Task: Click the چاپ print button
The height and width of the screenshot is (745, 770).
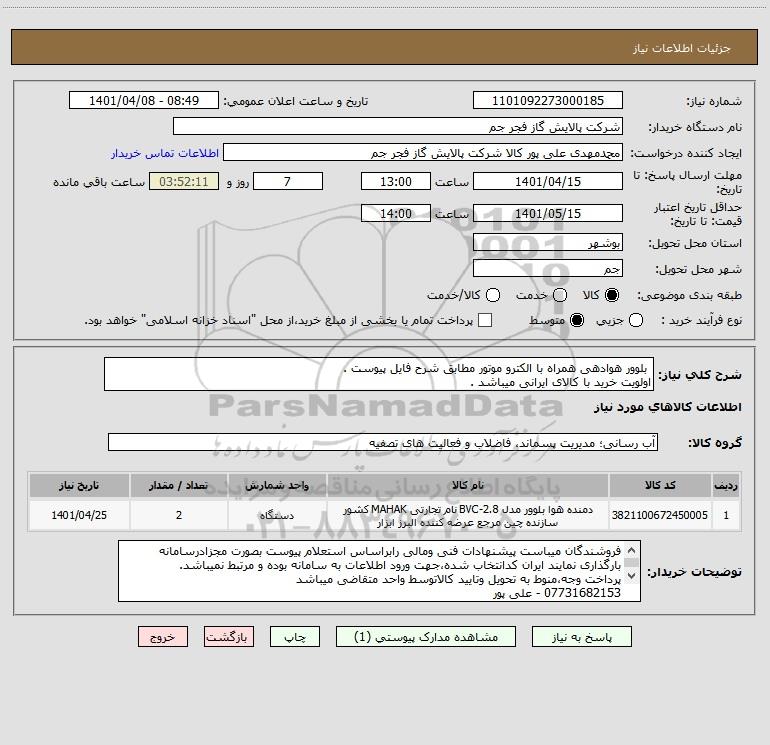Action: 295,637
